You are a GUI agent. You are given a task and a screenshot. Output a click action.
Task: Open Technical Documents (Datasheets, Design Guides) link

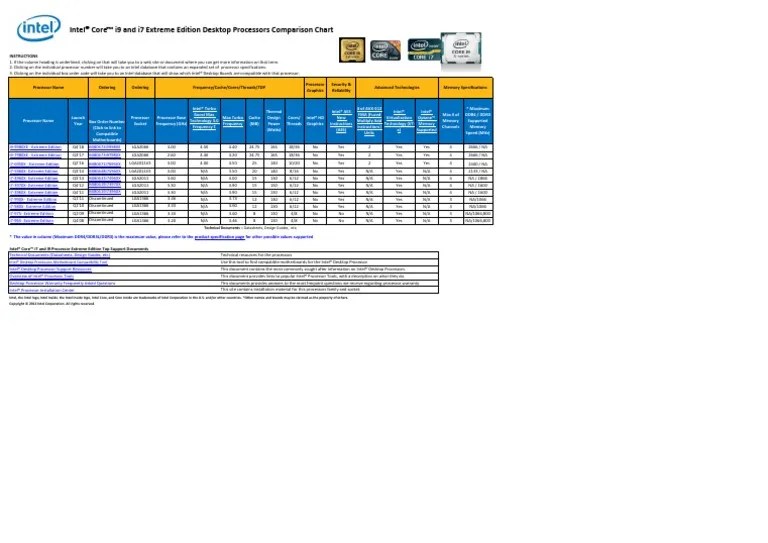point(60,255)
